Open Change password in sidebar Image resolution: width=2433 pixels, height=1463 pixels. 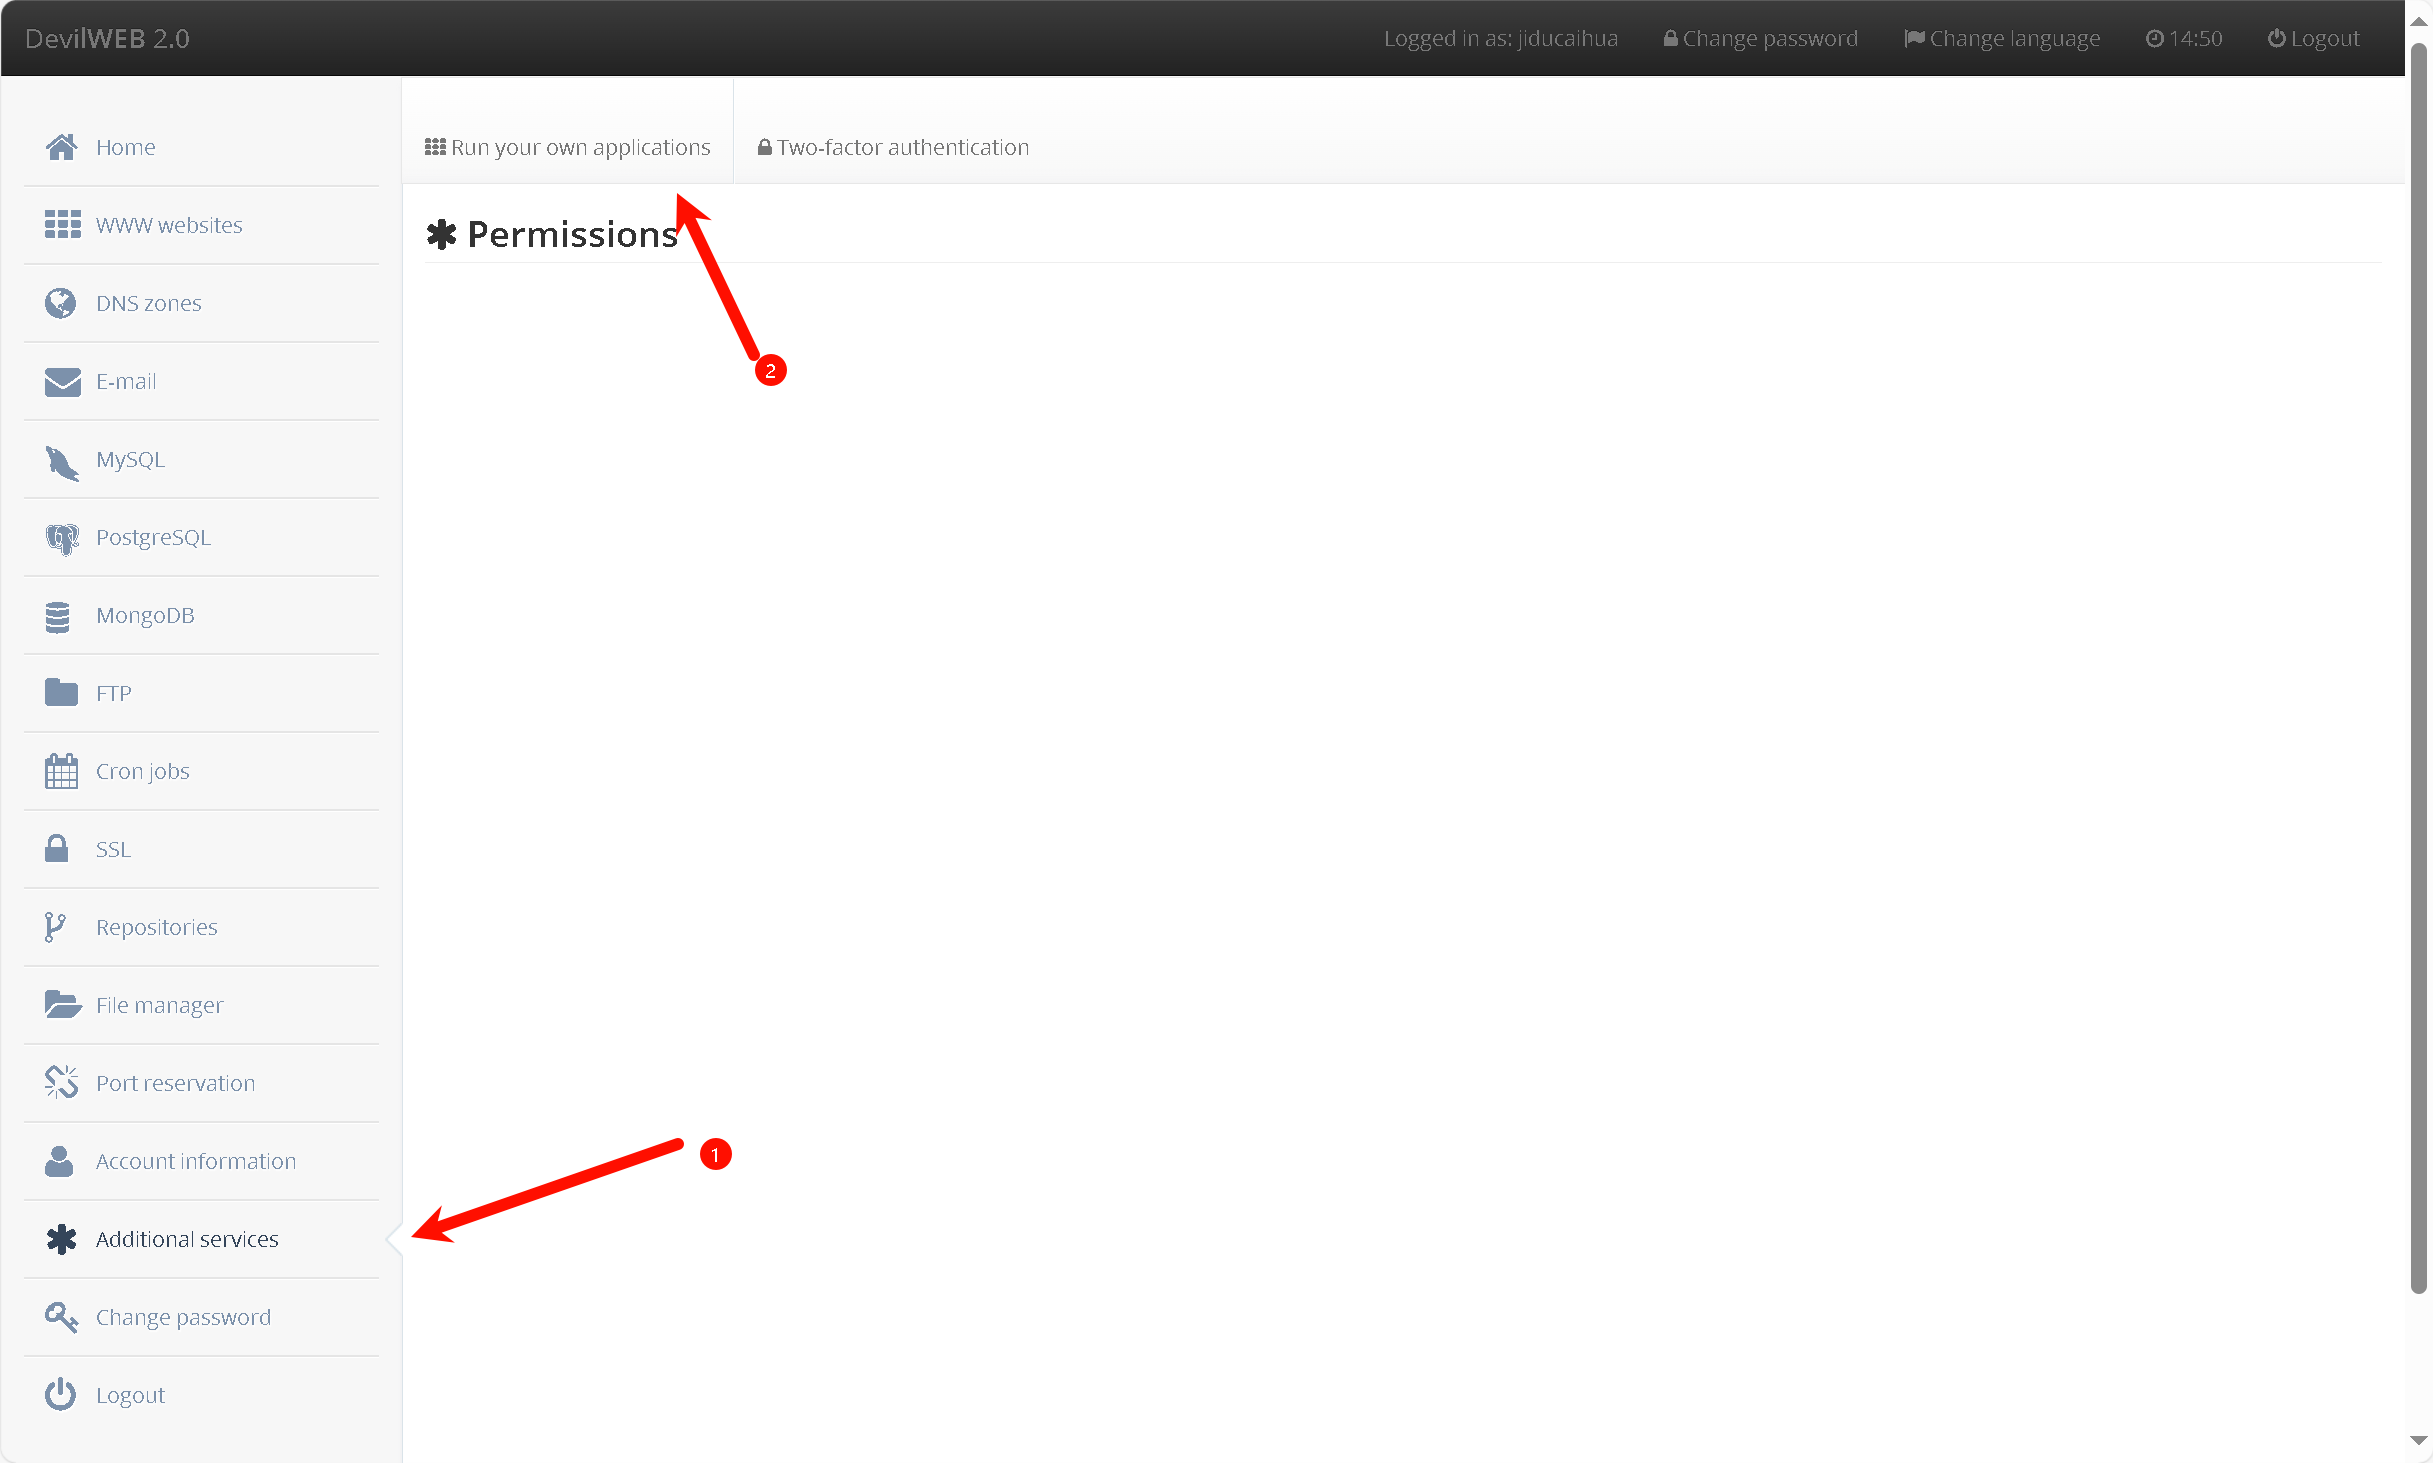pyautogui.click(x=201, y=1317)
